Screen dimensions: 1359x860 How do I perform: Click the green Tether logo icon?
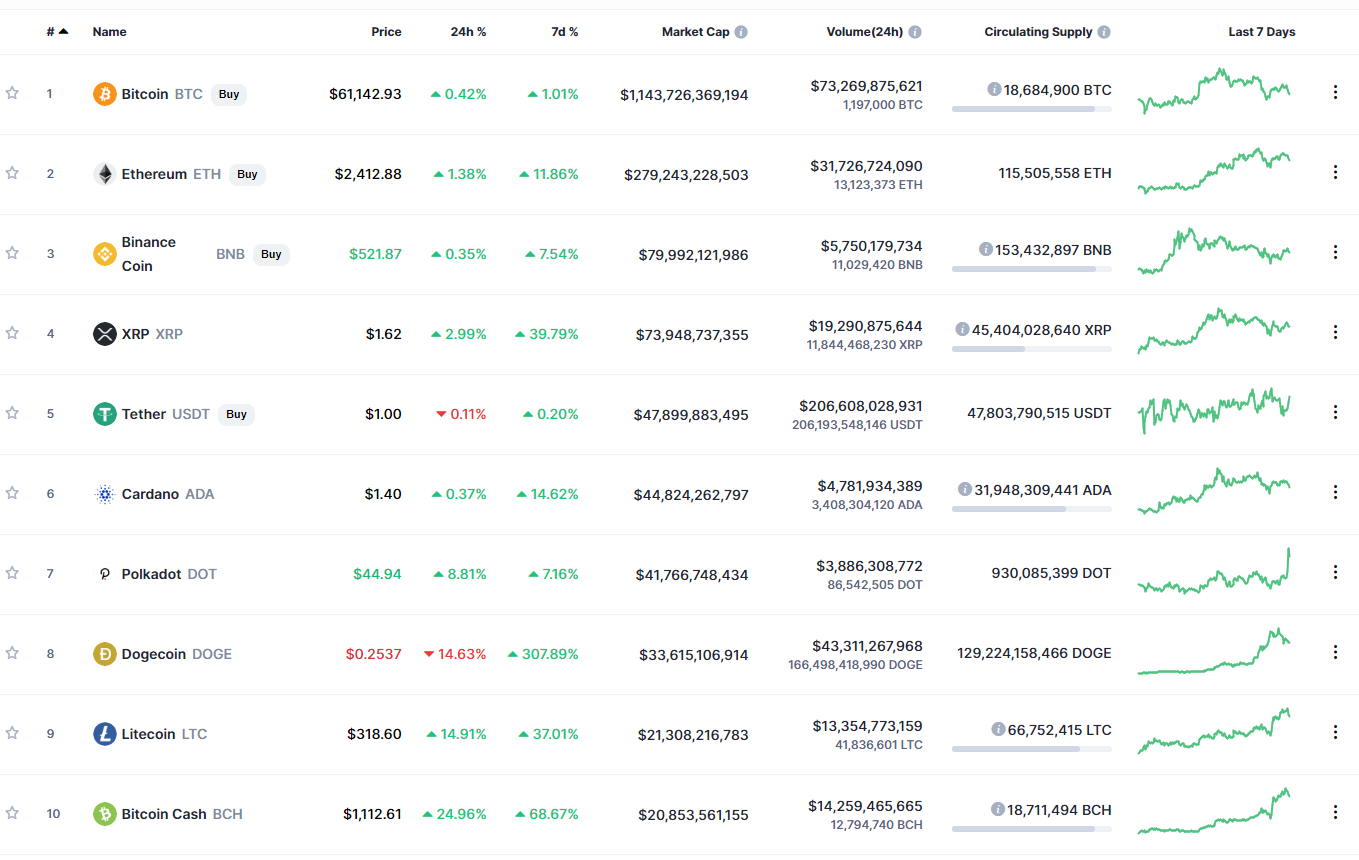[x=105, y=414]
